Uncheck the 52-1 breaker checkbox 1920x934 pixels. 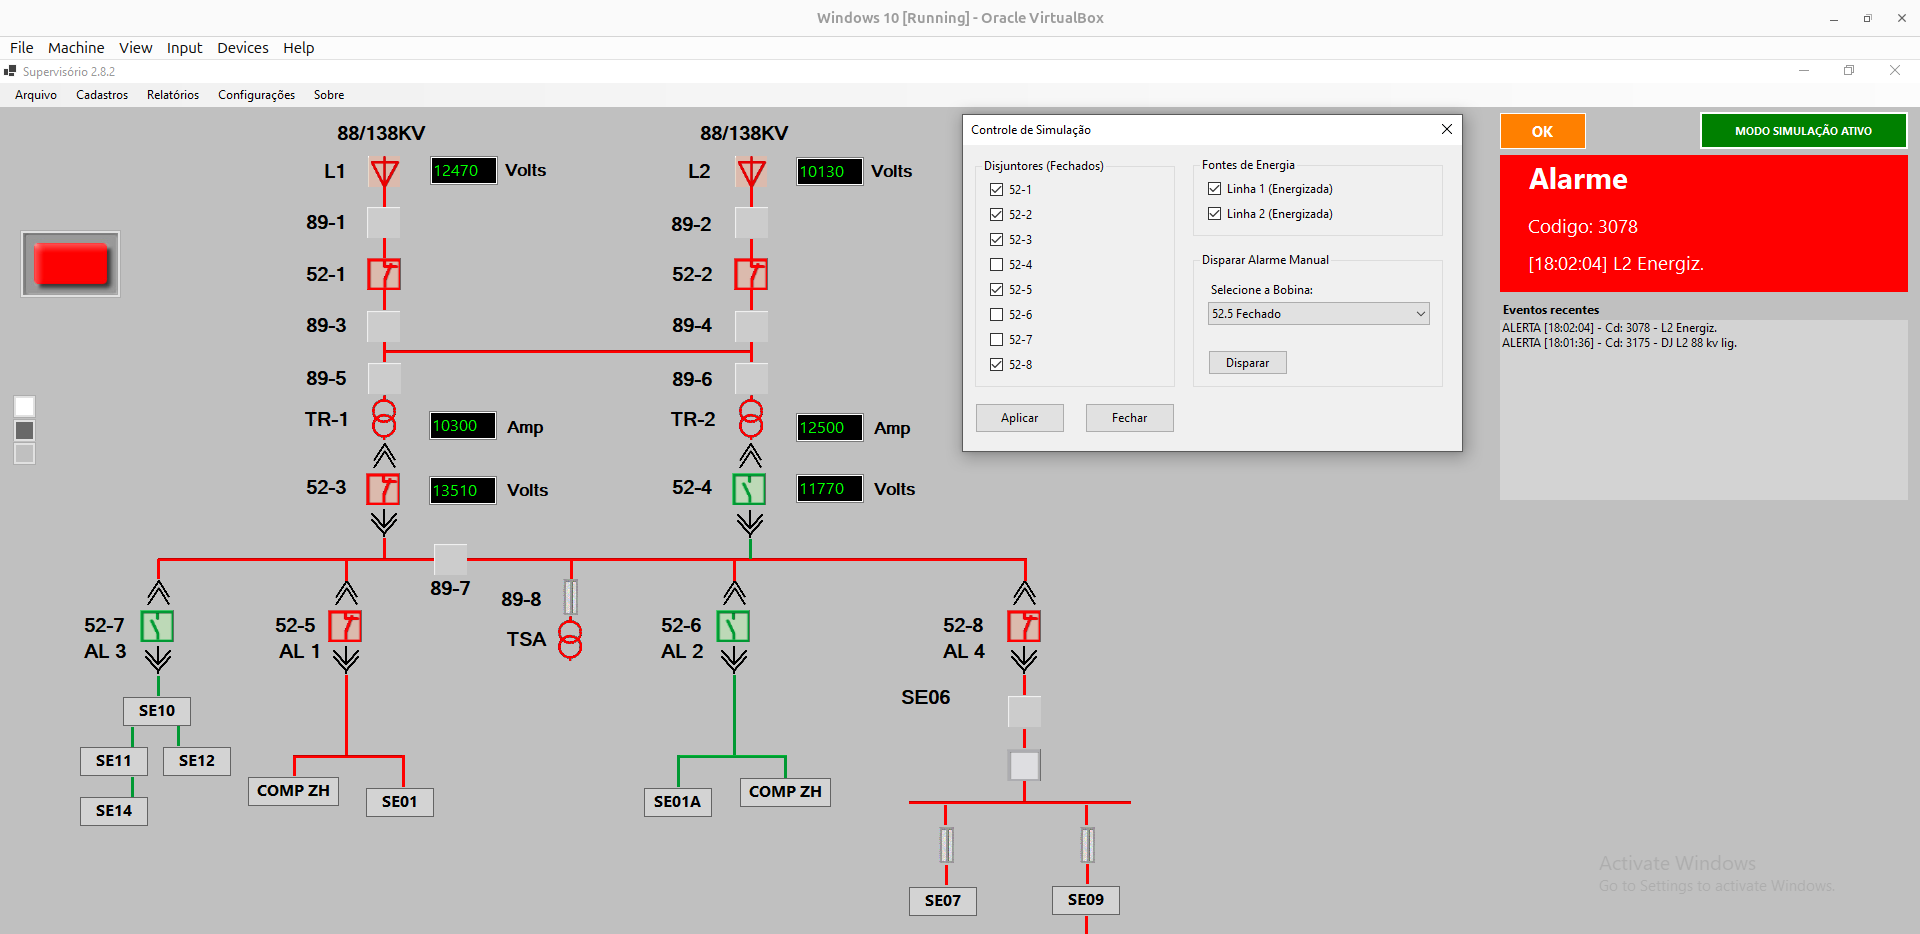click(x=996, y=189)
